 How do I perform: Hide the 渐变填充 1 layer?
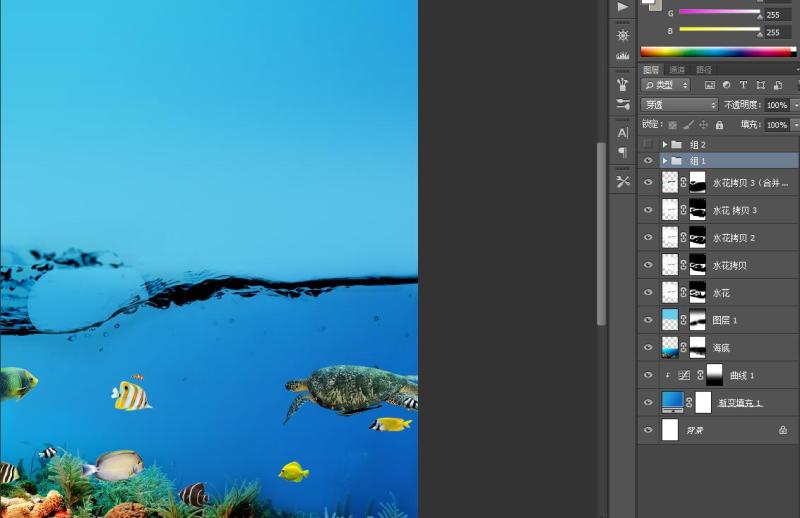648,403
